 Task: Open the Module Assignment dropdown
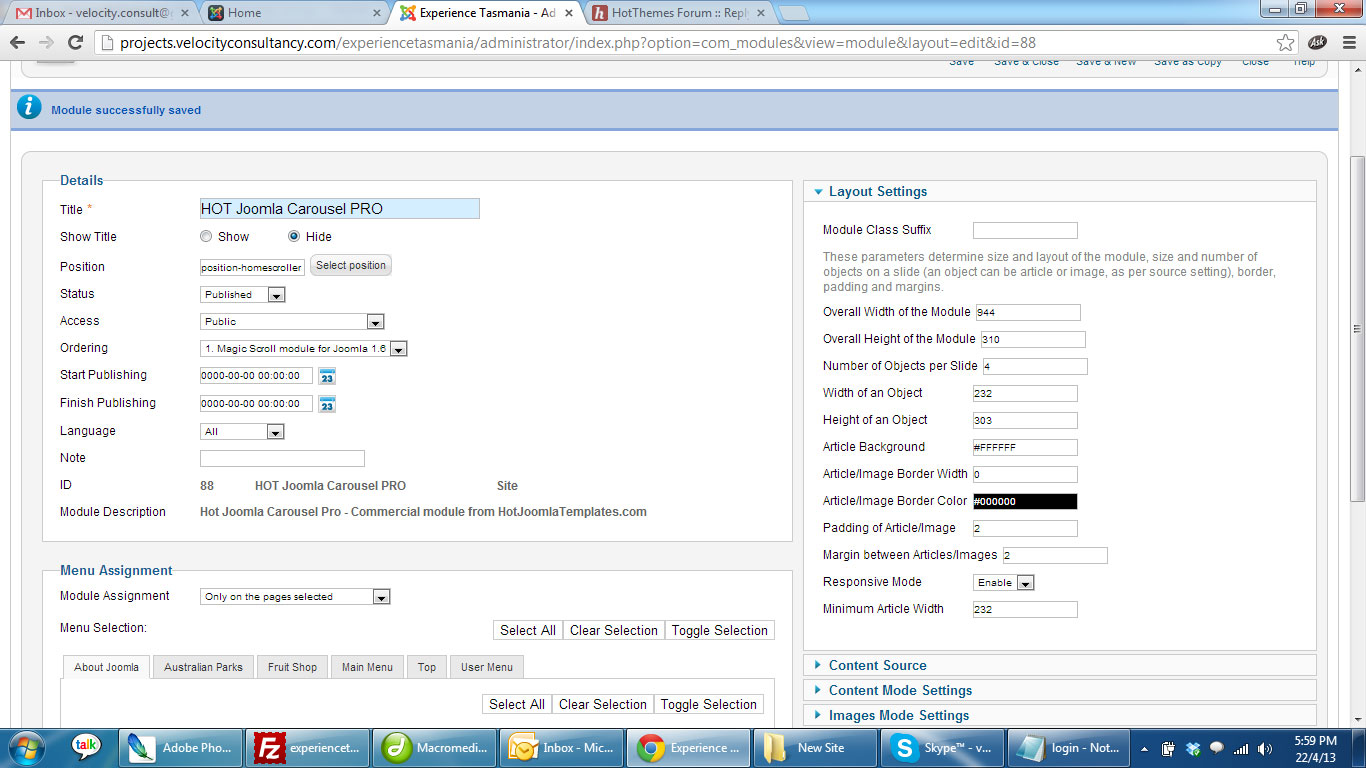[295, 597]
